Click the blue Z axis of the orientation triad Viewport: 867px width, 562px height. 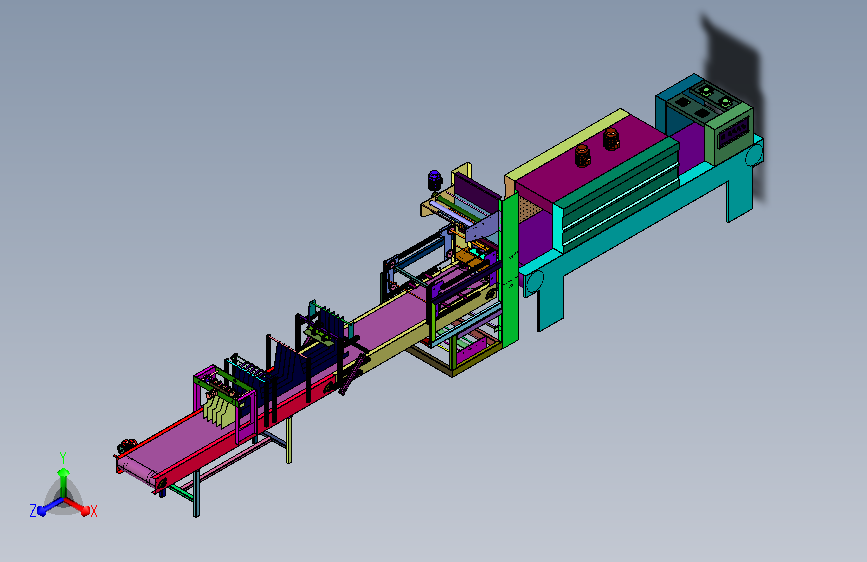pyautogui.click(x=47, y=507)
